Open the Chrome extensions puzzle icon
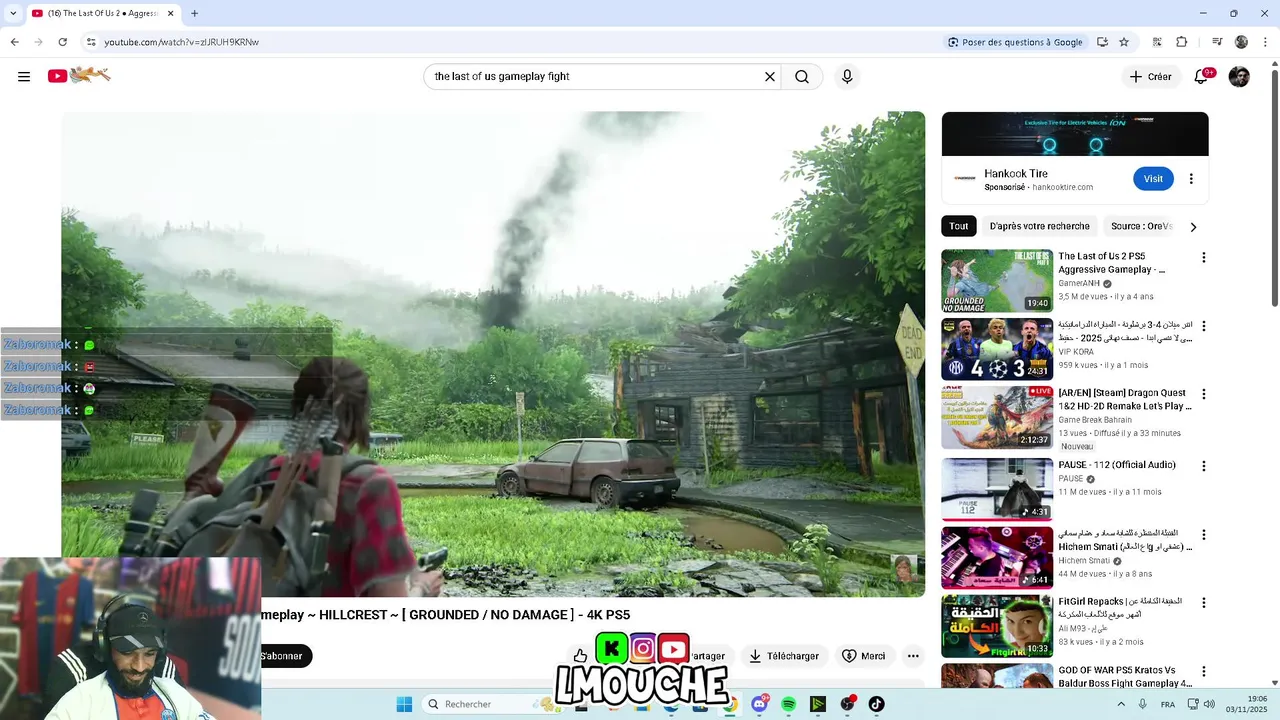 click(x=1181, y=42)
